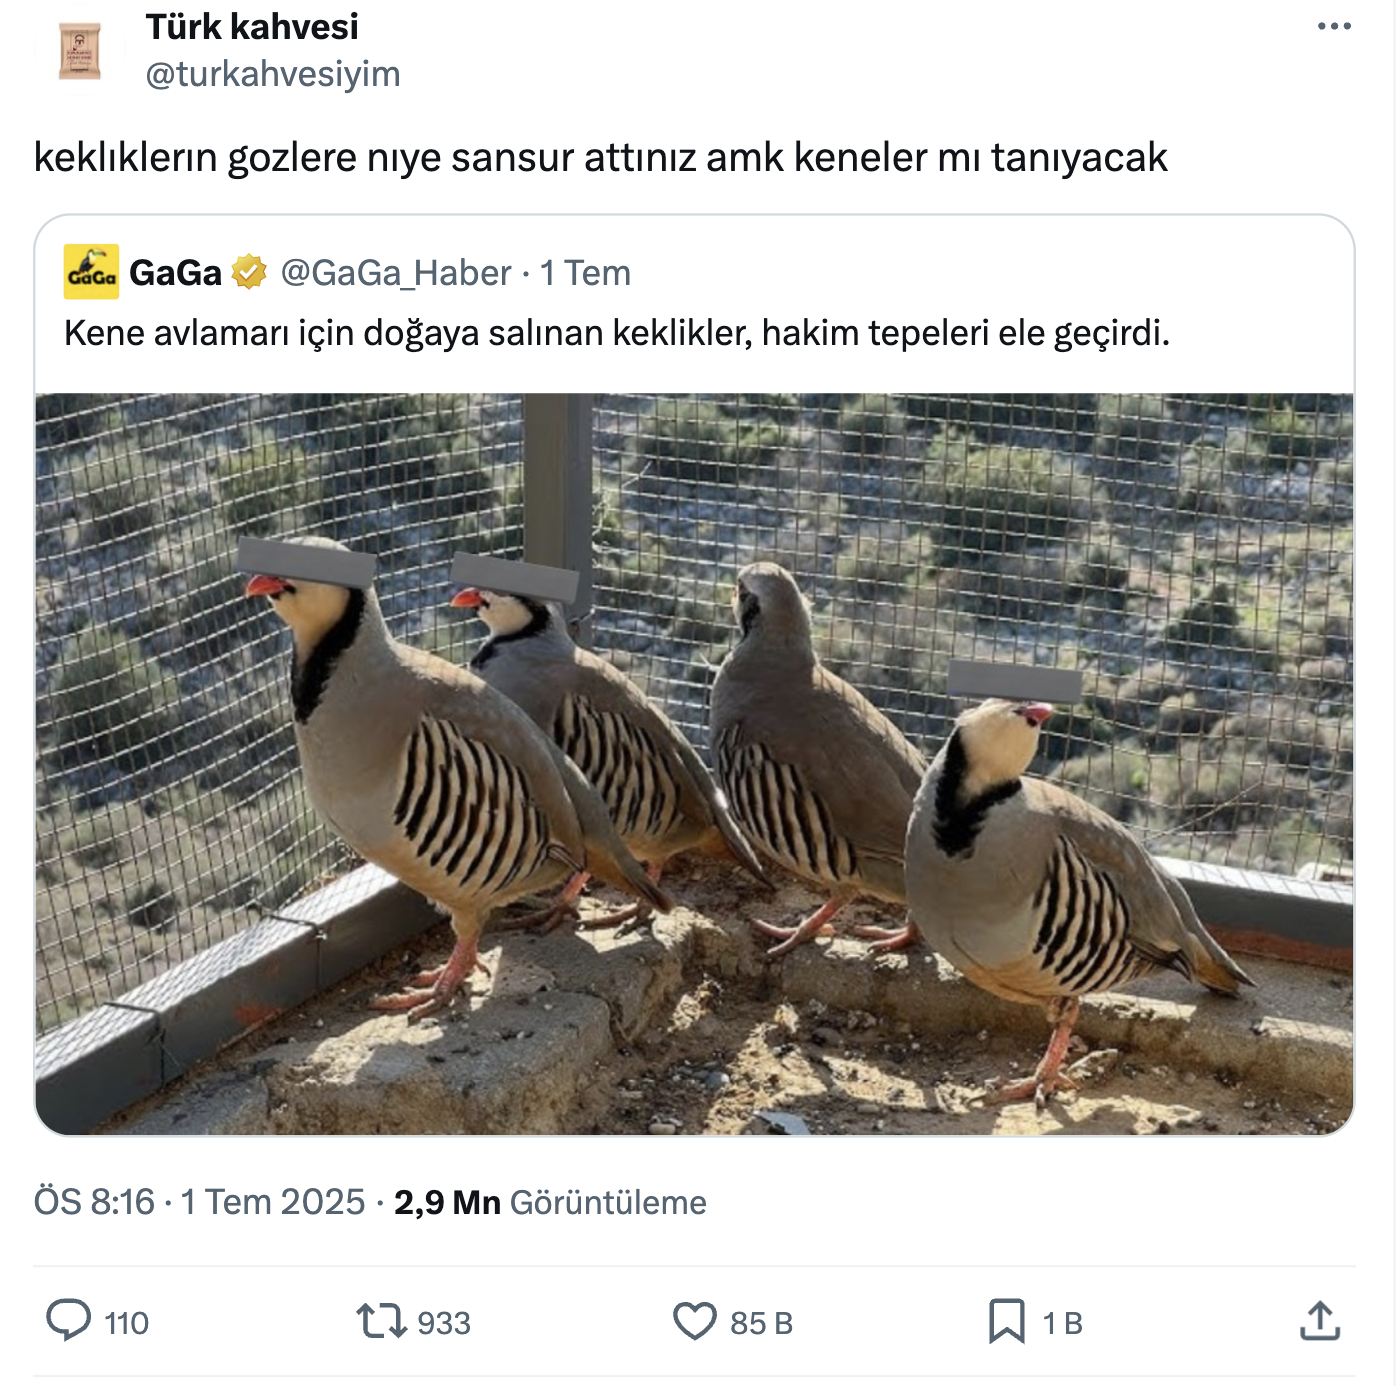Viewport: 1396px width, 1386px height.
Task: Open Türk kahvesi profile avatar
Action: point(80,52)
